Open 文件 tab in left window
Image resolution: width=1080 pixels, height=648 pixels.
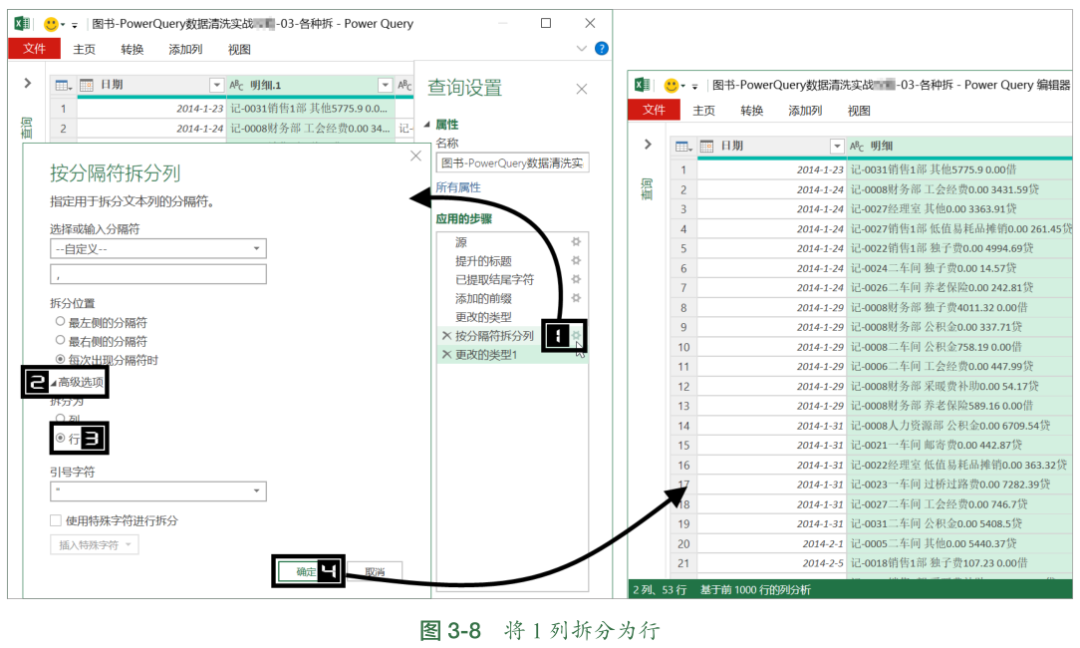click(34, 49)
